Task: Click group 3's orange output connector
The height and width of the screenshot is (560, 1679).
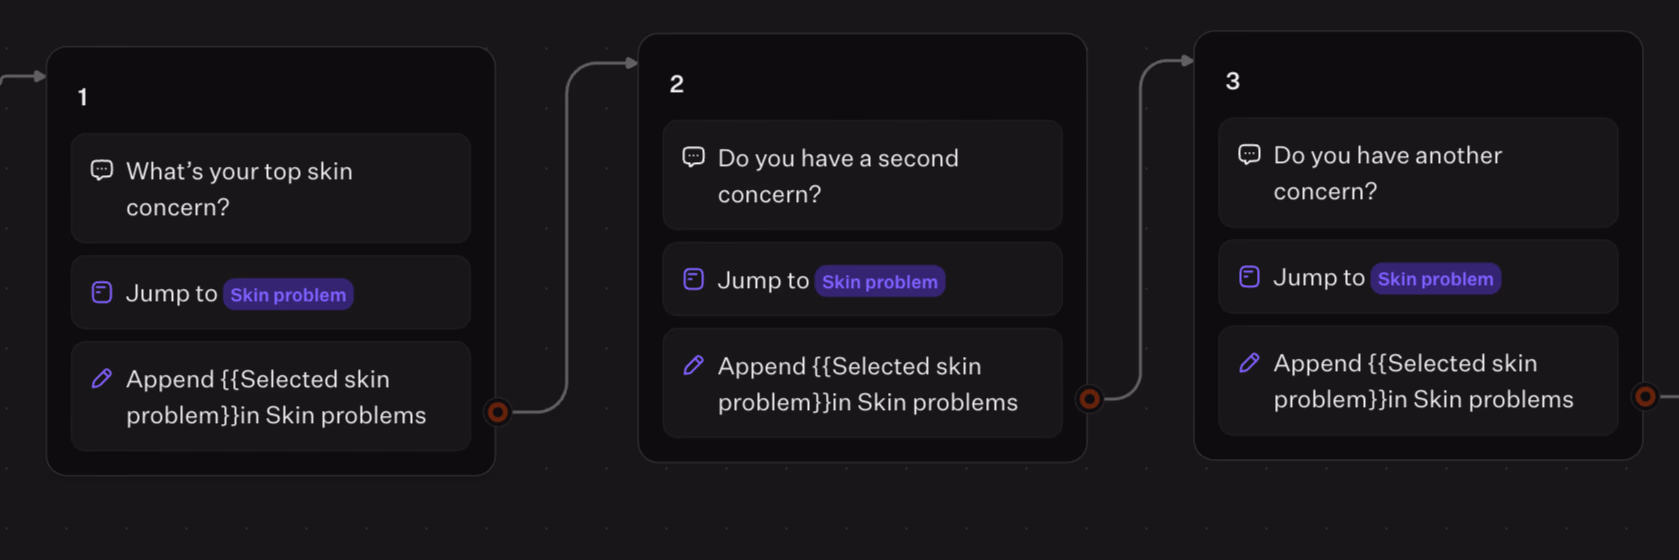Action: coord(1645,396)
